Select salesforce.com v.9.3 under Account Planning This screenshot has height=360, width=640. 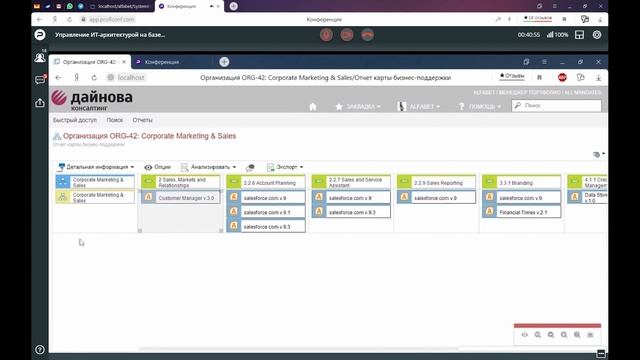tap(266, 226)
